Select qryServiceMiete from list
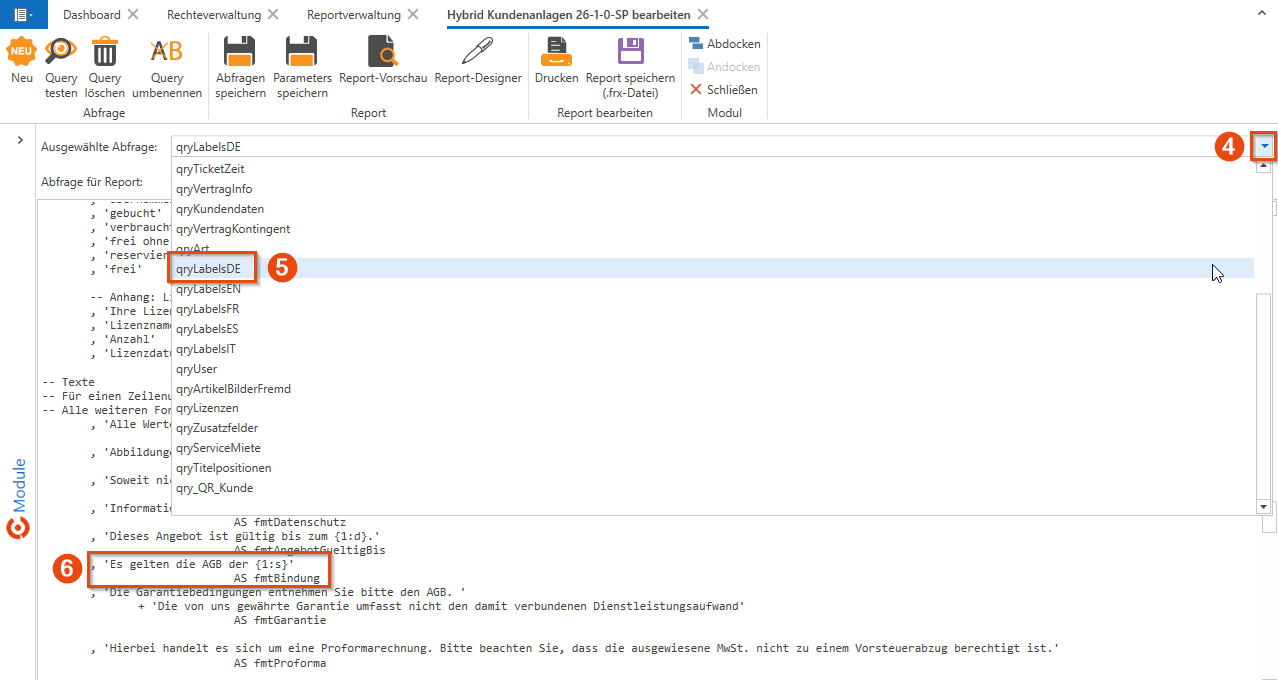 coord(713,448)
